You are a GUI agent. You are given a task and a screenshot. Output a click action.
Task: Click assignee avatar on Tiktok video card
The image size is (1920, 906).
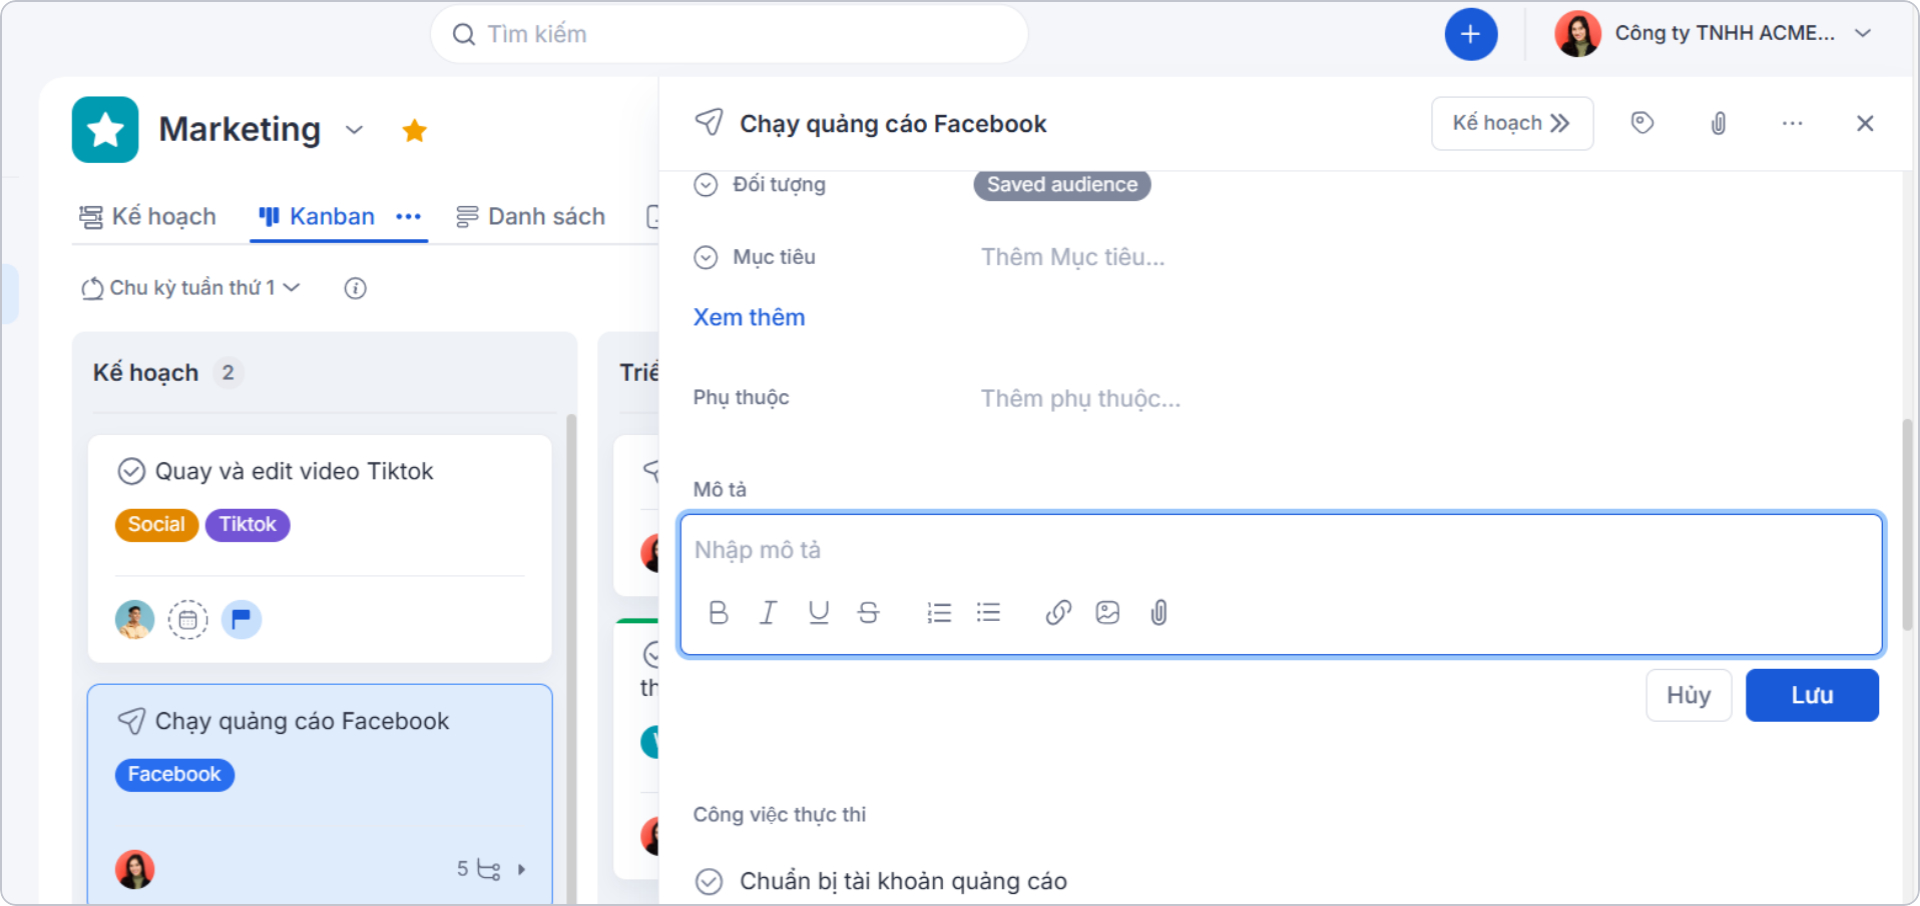pyautogui.click(x=135, y=620)
